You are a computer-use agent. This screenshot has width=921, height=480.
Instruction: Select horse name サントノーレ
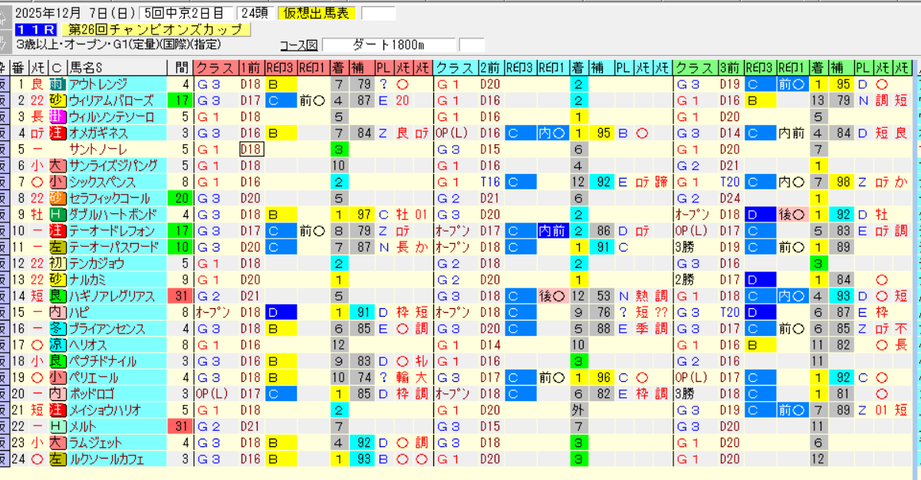(98, 149)
